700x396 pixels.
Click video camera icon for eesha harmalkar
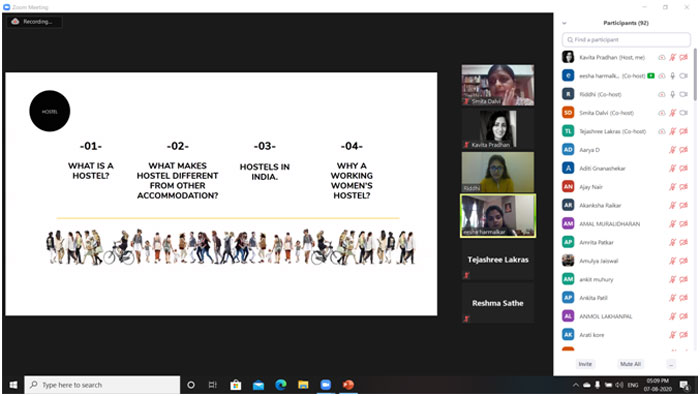(683, 76)
